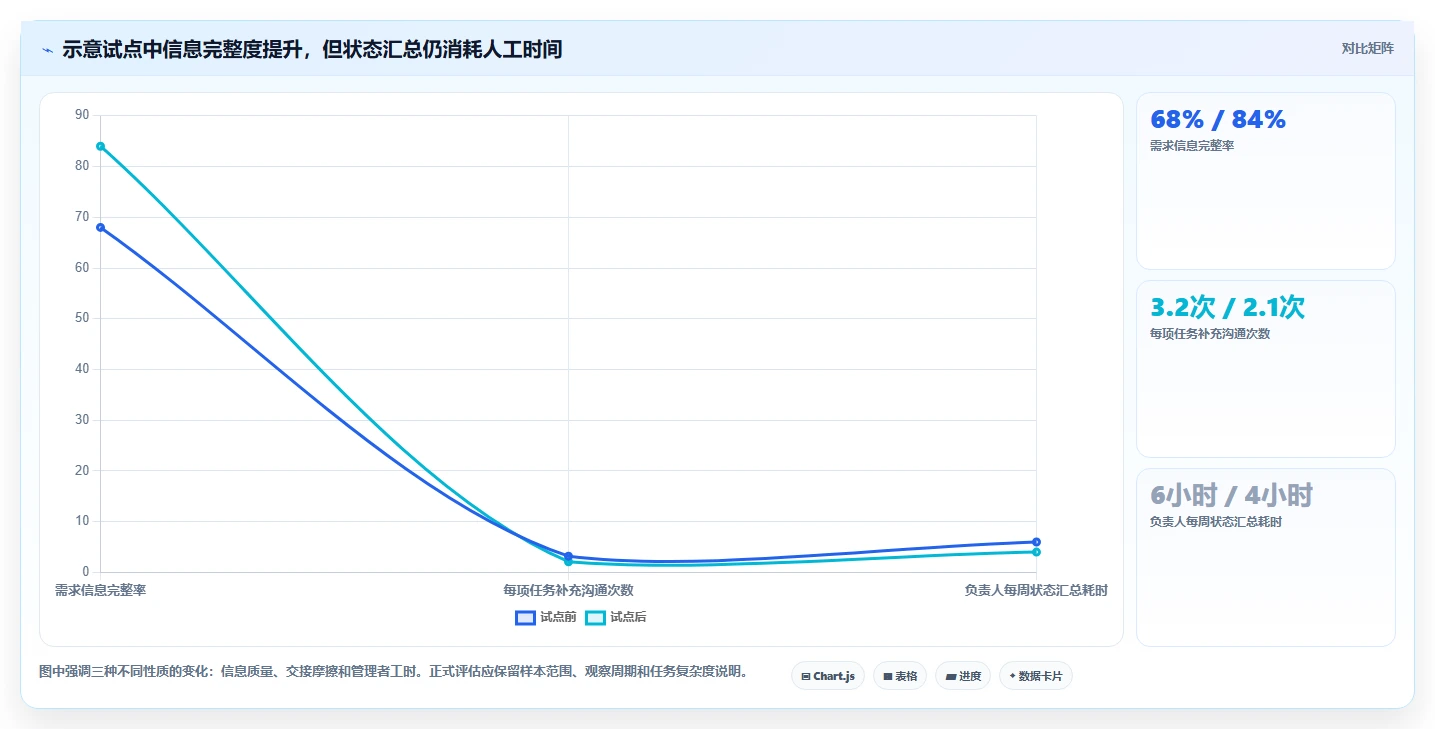Select the Chart.js chip

click(828, 676)
